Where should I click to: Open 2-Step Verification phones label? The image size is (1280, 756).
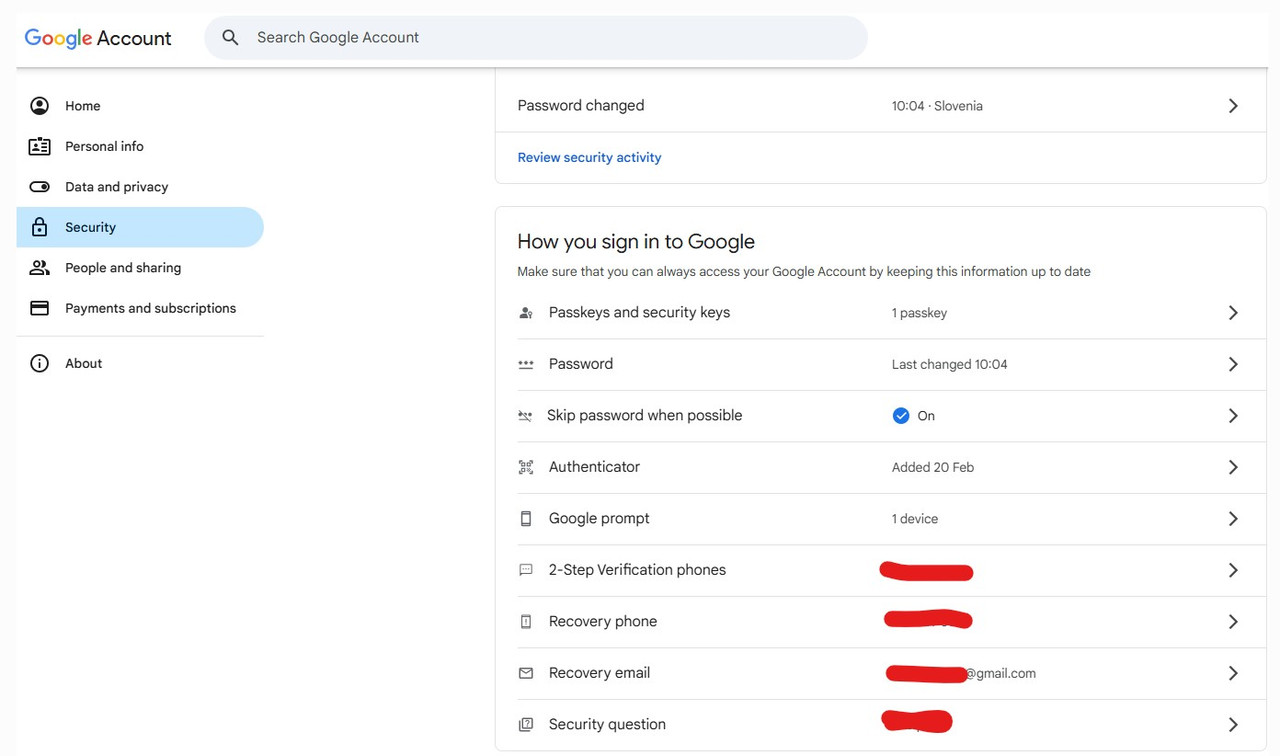[637, 570]
